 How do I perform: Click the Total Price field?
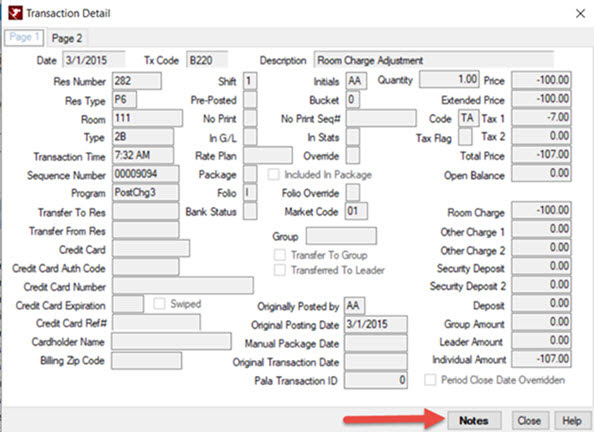click(541, 155)
